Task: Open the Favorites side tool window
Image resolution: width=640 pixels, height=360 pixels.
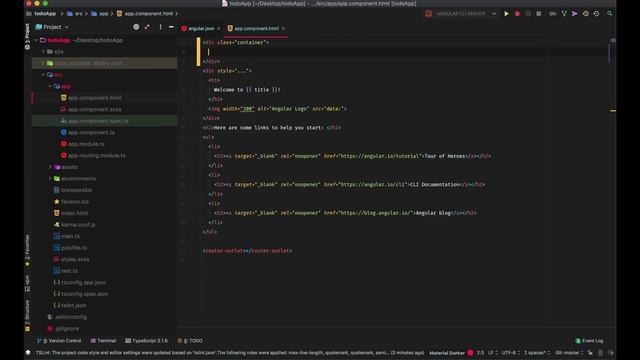Action: point(27,251)
